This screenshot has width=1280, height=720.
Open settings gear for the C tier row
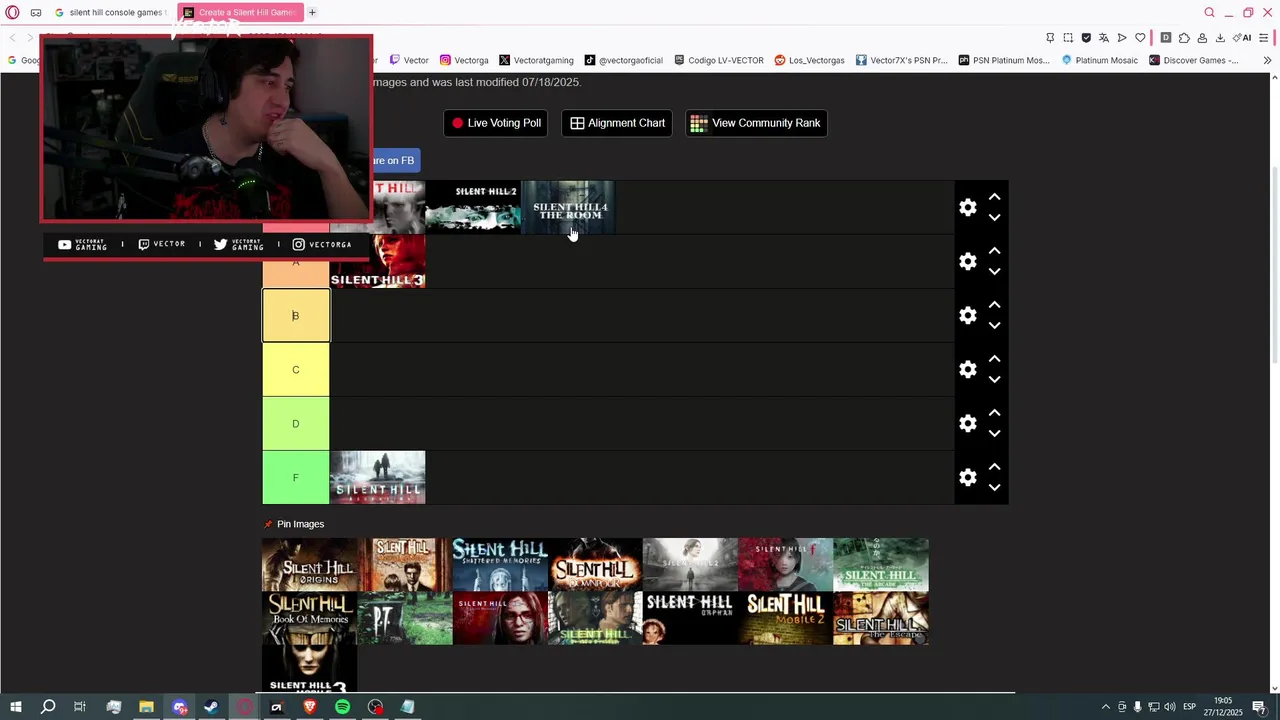point(967,370)
